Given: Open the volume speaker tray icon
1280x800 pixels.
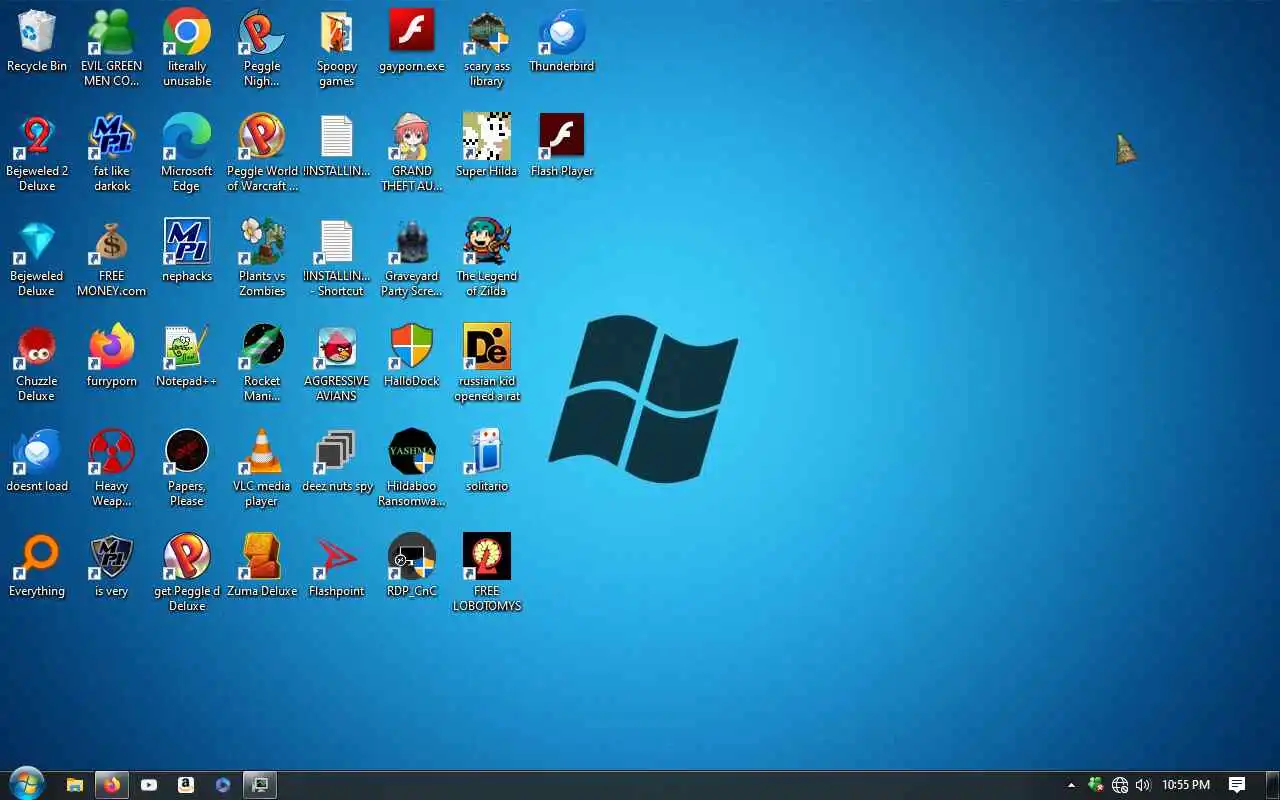Looking at the screenshot, I should coord(1143,785).
